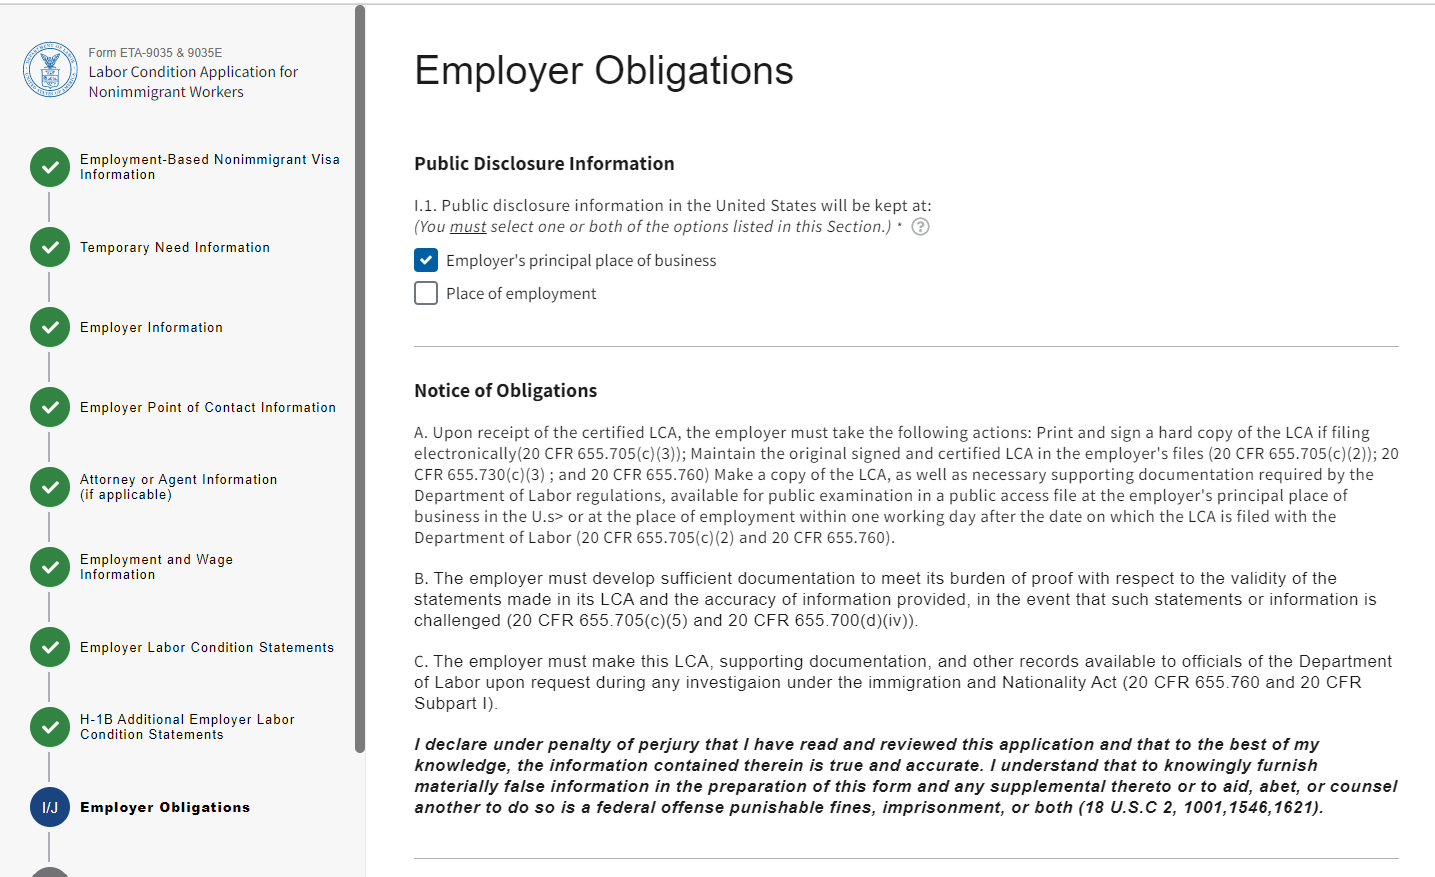Click the Department of Labor seal logo
This screenshot has width=1435, height=877.
click(x=50, y=70)
